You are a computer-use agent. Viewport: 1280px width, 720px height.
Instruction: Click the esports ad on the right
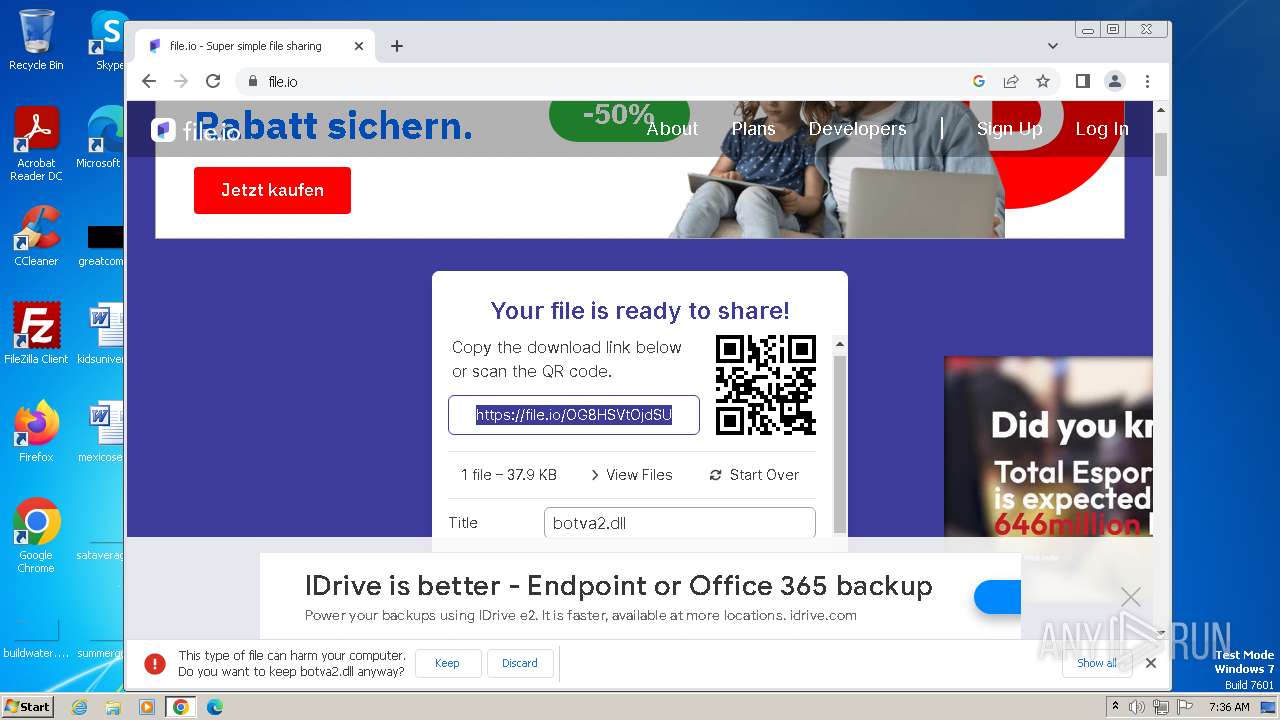[1048, 446]
